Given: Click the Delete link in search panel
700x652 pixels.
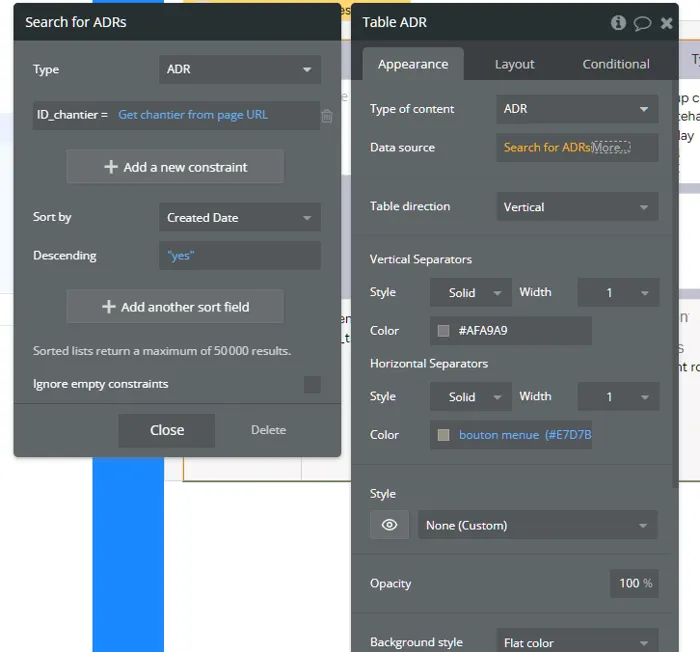Looking at the screenshot, I should pos(268,430).
